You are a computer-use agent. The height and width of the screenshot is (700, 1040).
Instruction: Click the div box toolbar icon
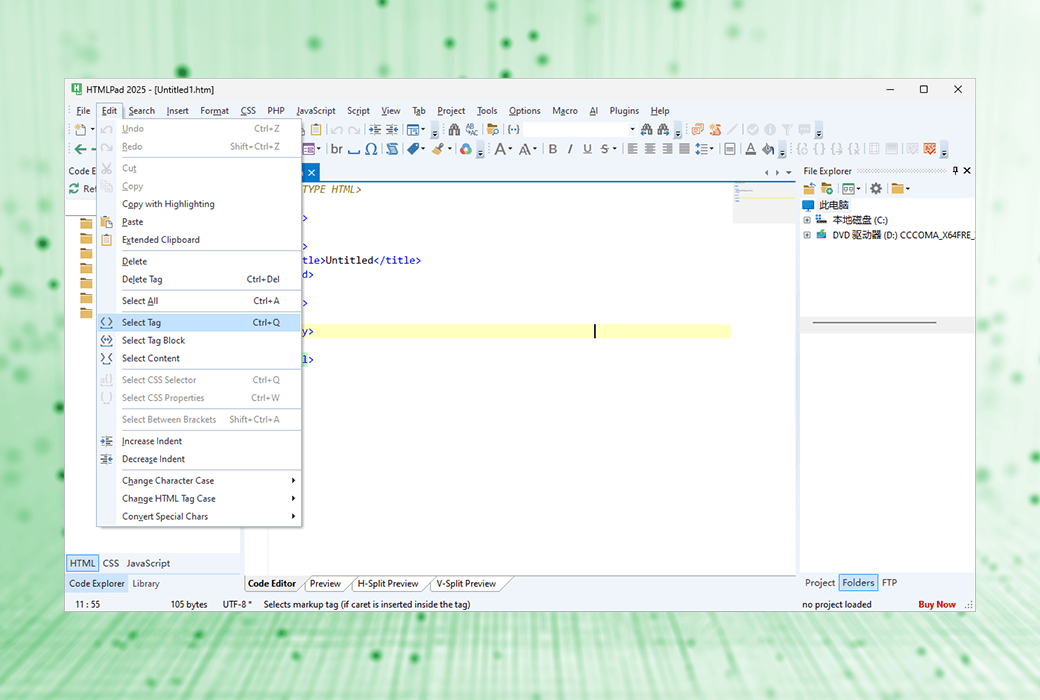coord(730,149)
